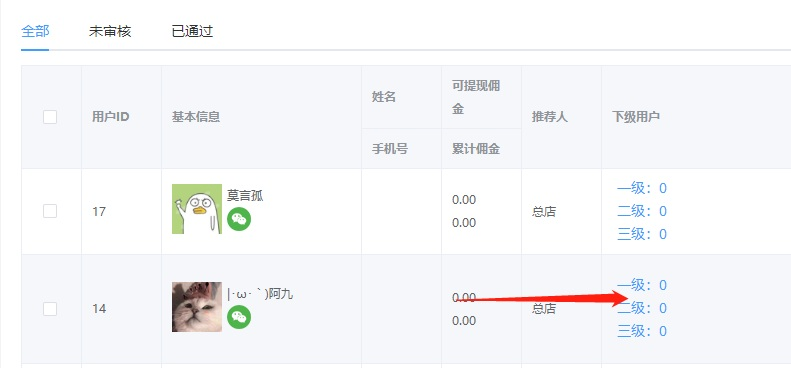The image size is (792, 370).
Task: Click the 用户ID column header
Action: 111,117
